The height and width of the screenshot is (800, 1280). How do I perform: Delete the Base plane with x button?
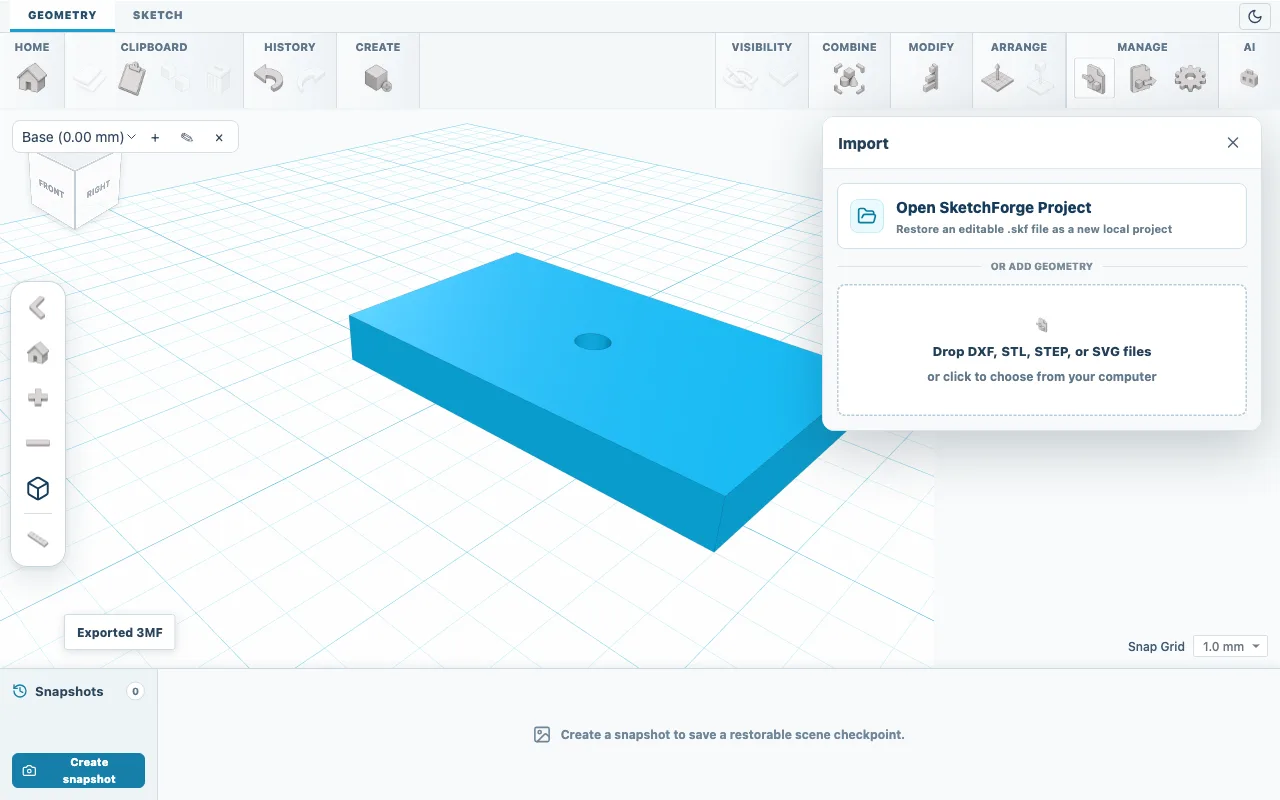point(219,137)
